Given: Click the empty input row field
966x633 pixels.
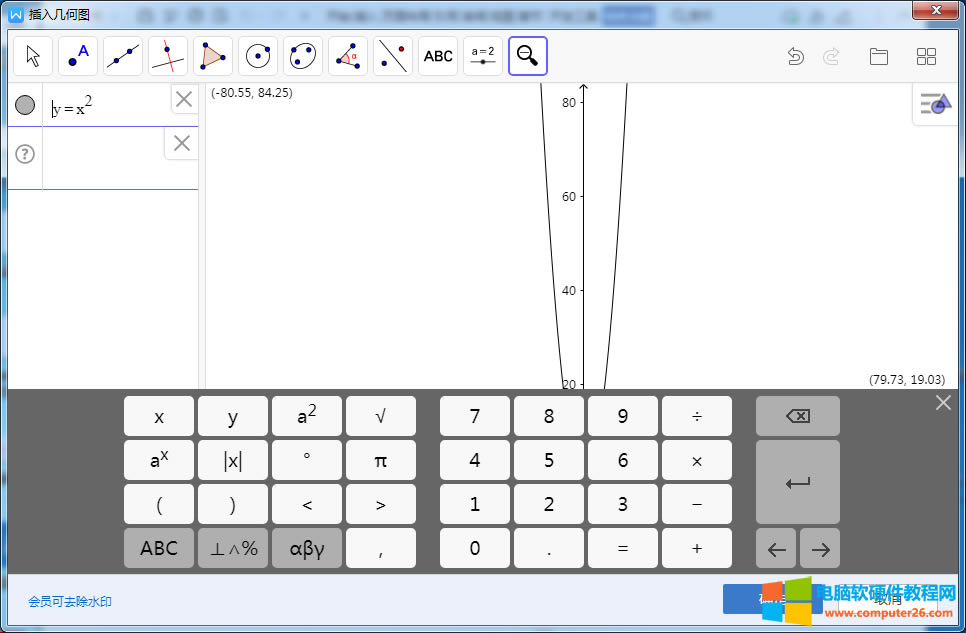Looking at the screenshot, I should pyautogui.click(x=102, y=156).
